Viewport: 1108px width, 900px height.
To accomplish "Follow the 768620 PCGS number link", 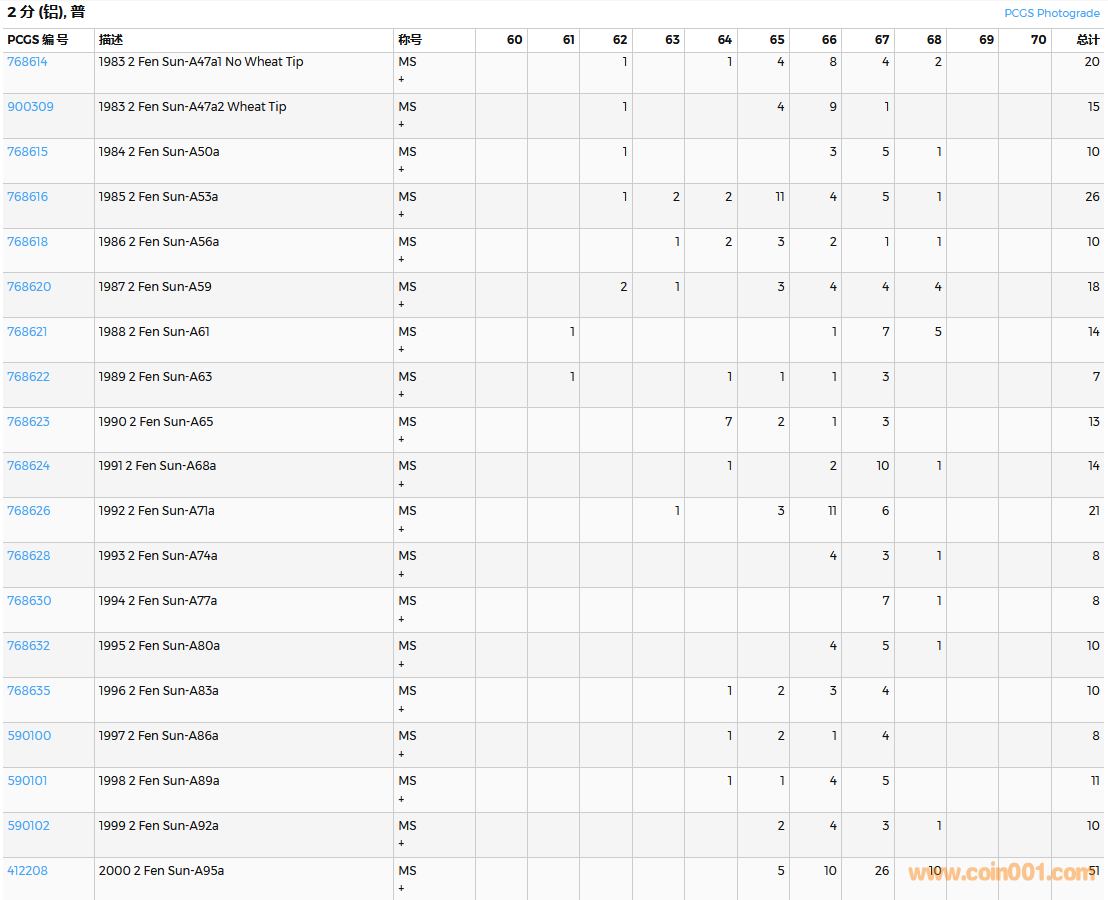I will [x=28, y=287].
